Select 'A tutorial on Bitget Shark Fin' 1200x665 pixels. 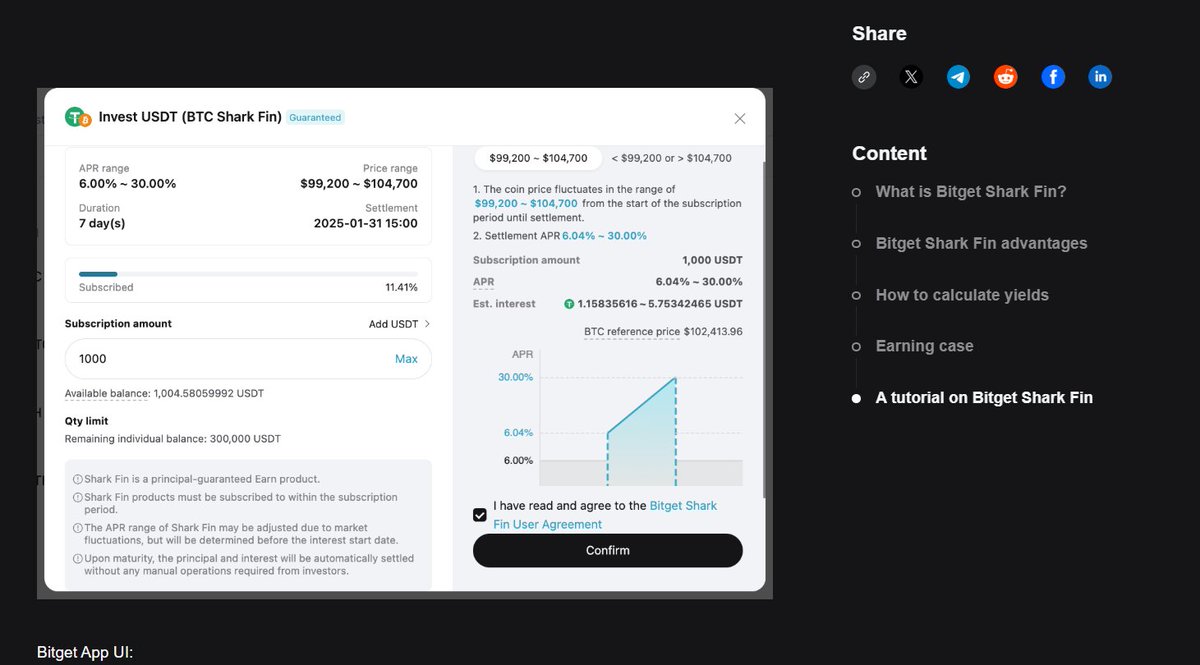984,398
